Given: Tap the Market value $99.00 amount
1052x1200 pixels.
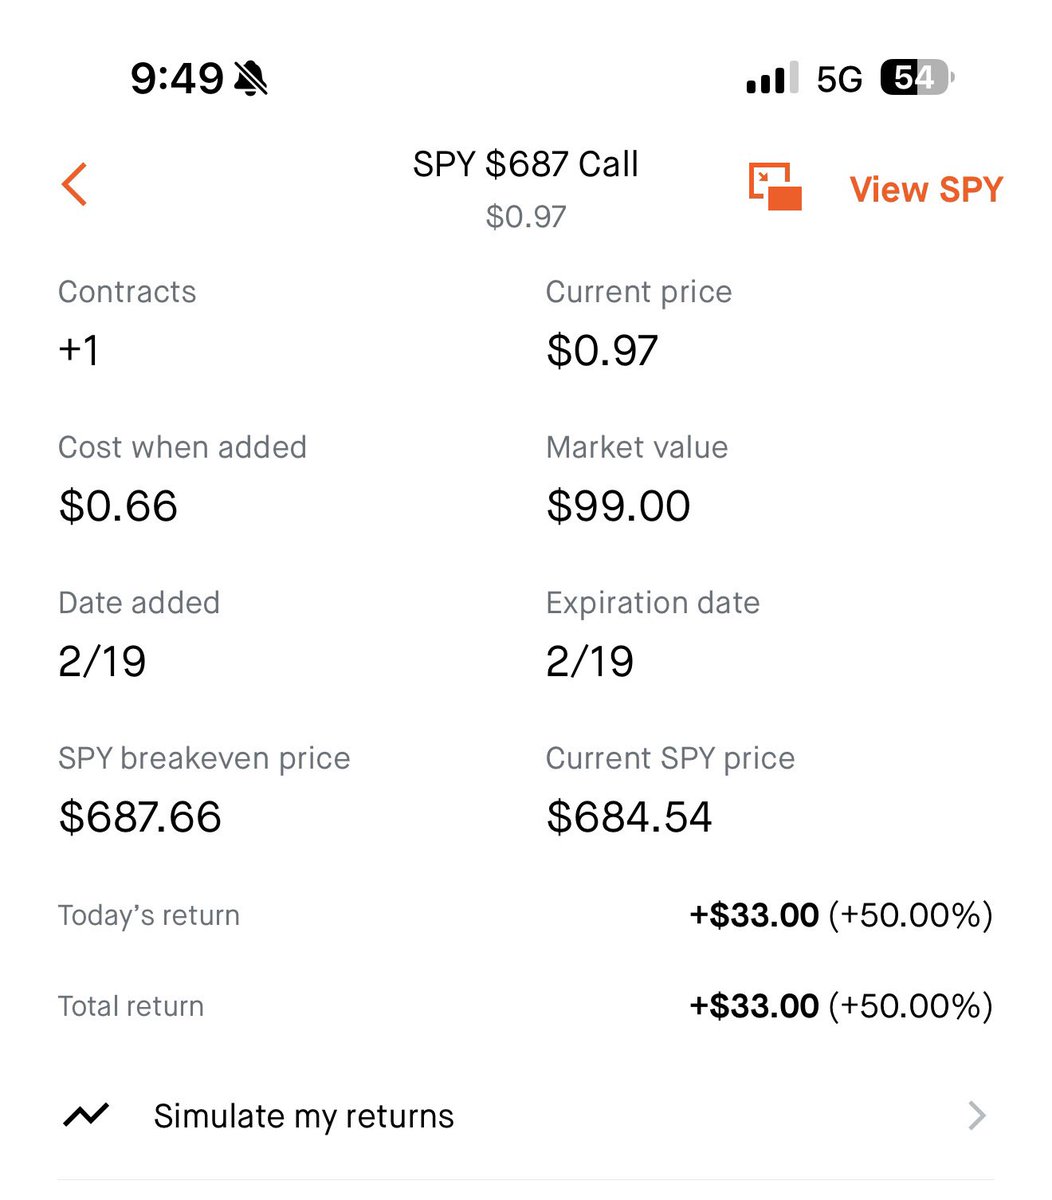Looking at the screenshot, I should (x=618, y=506).
